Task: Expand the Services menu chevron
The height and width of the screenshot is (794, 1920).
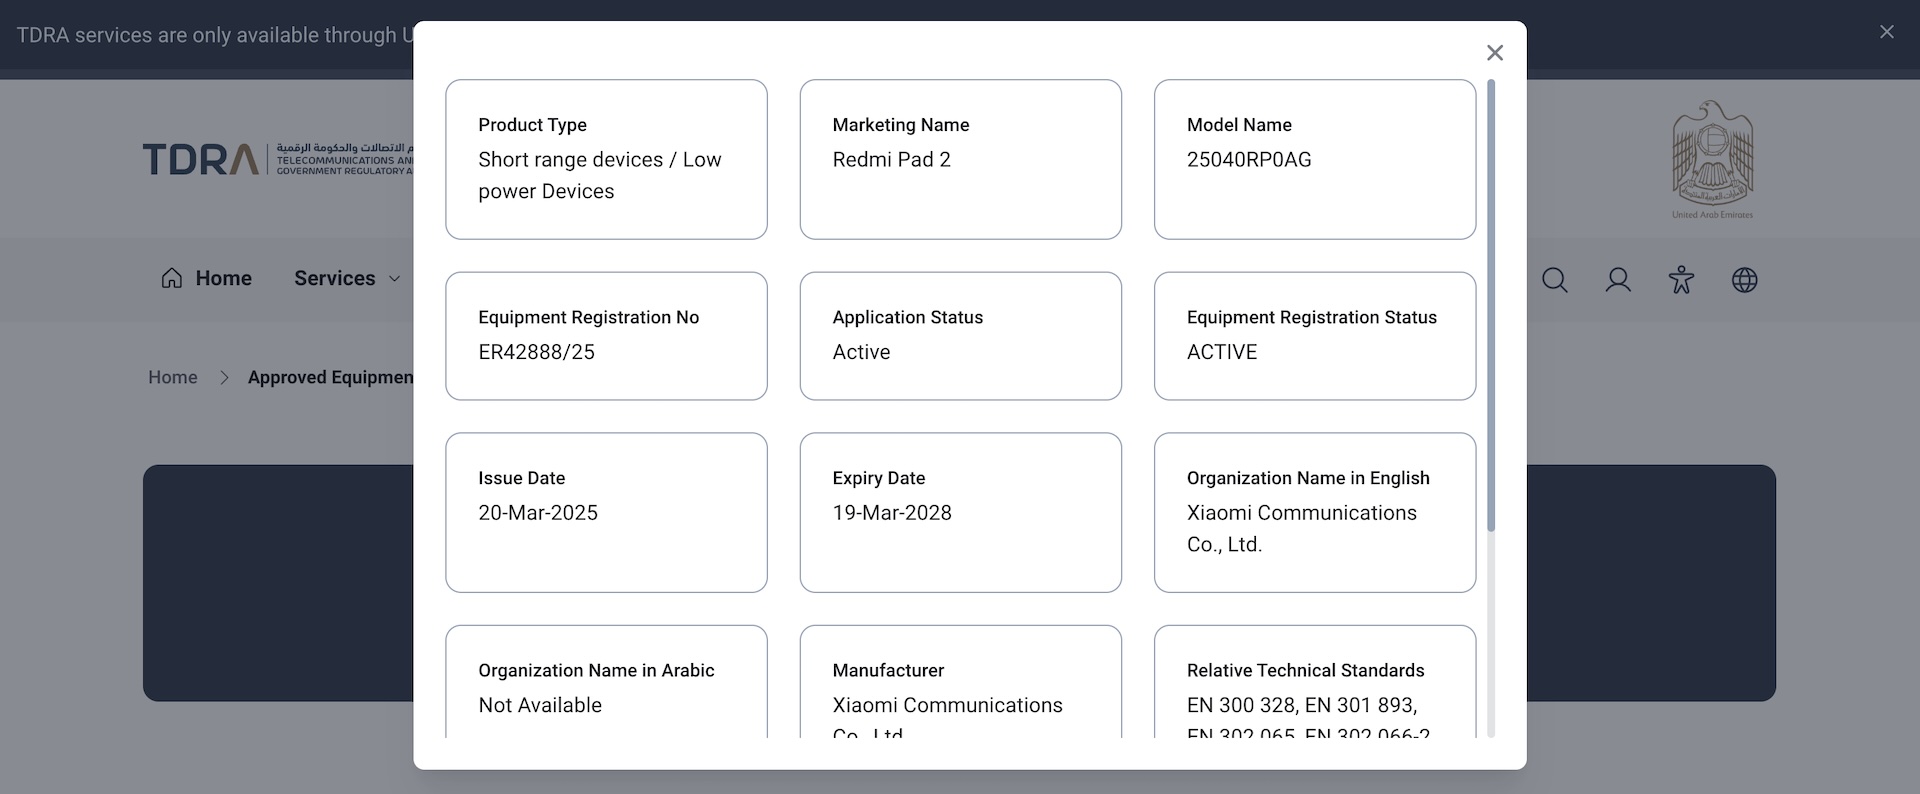Action: pos(395,279)
